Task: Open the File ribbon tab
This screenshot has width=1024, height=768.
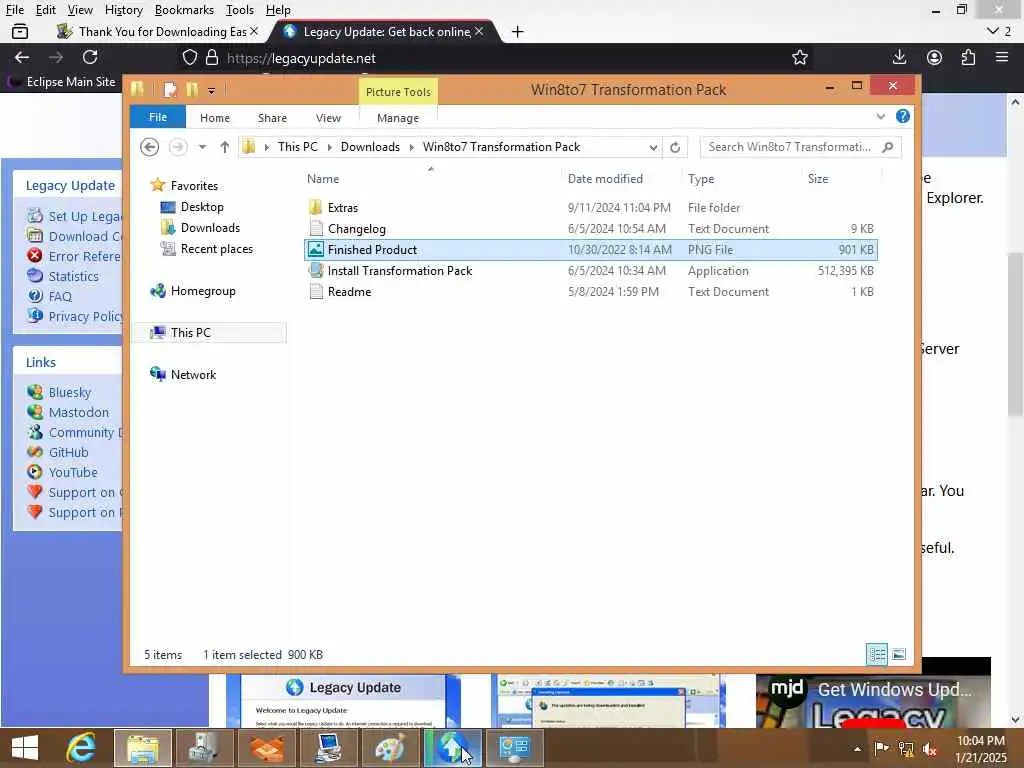Action: pyautogui.click(x=157, y=117)
